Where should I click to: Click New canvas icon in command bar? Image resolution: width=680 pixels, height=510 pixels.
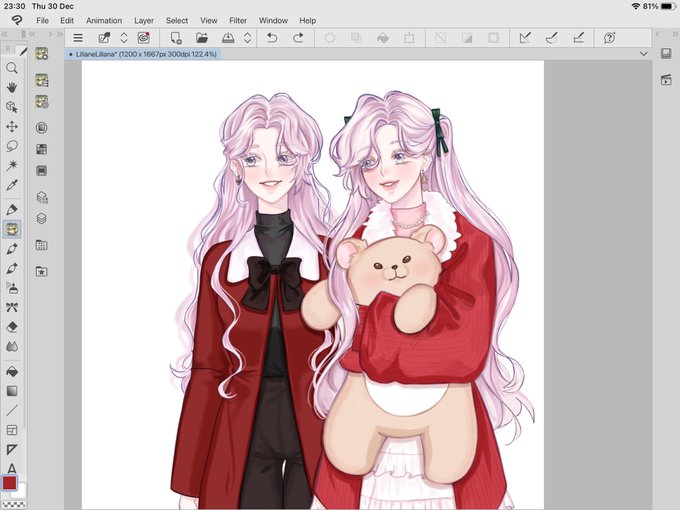(176, 38)
